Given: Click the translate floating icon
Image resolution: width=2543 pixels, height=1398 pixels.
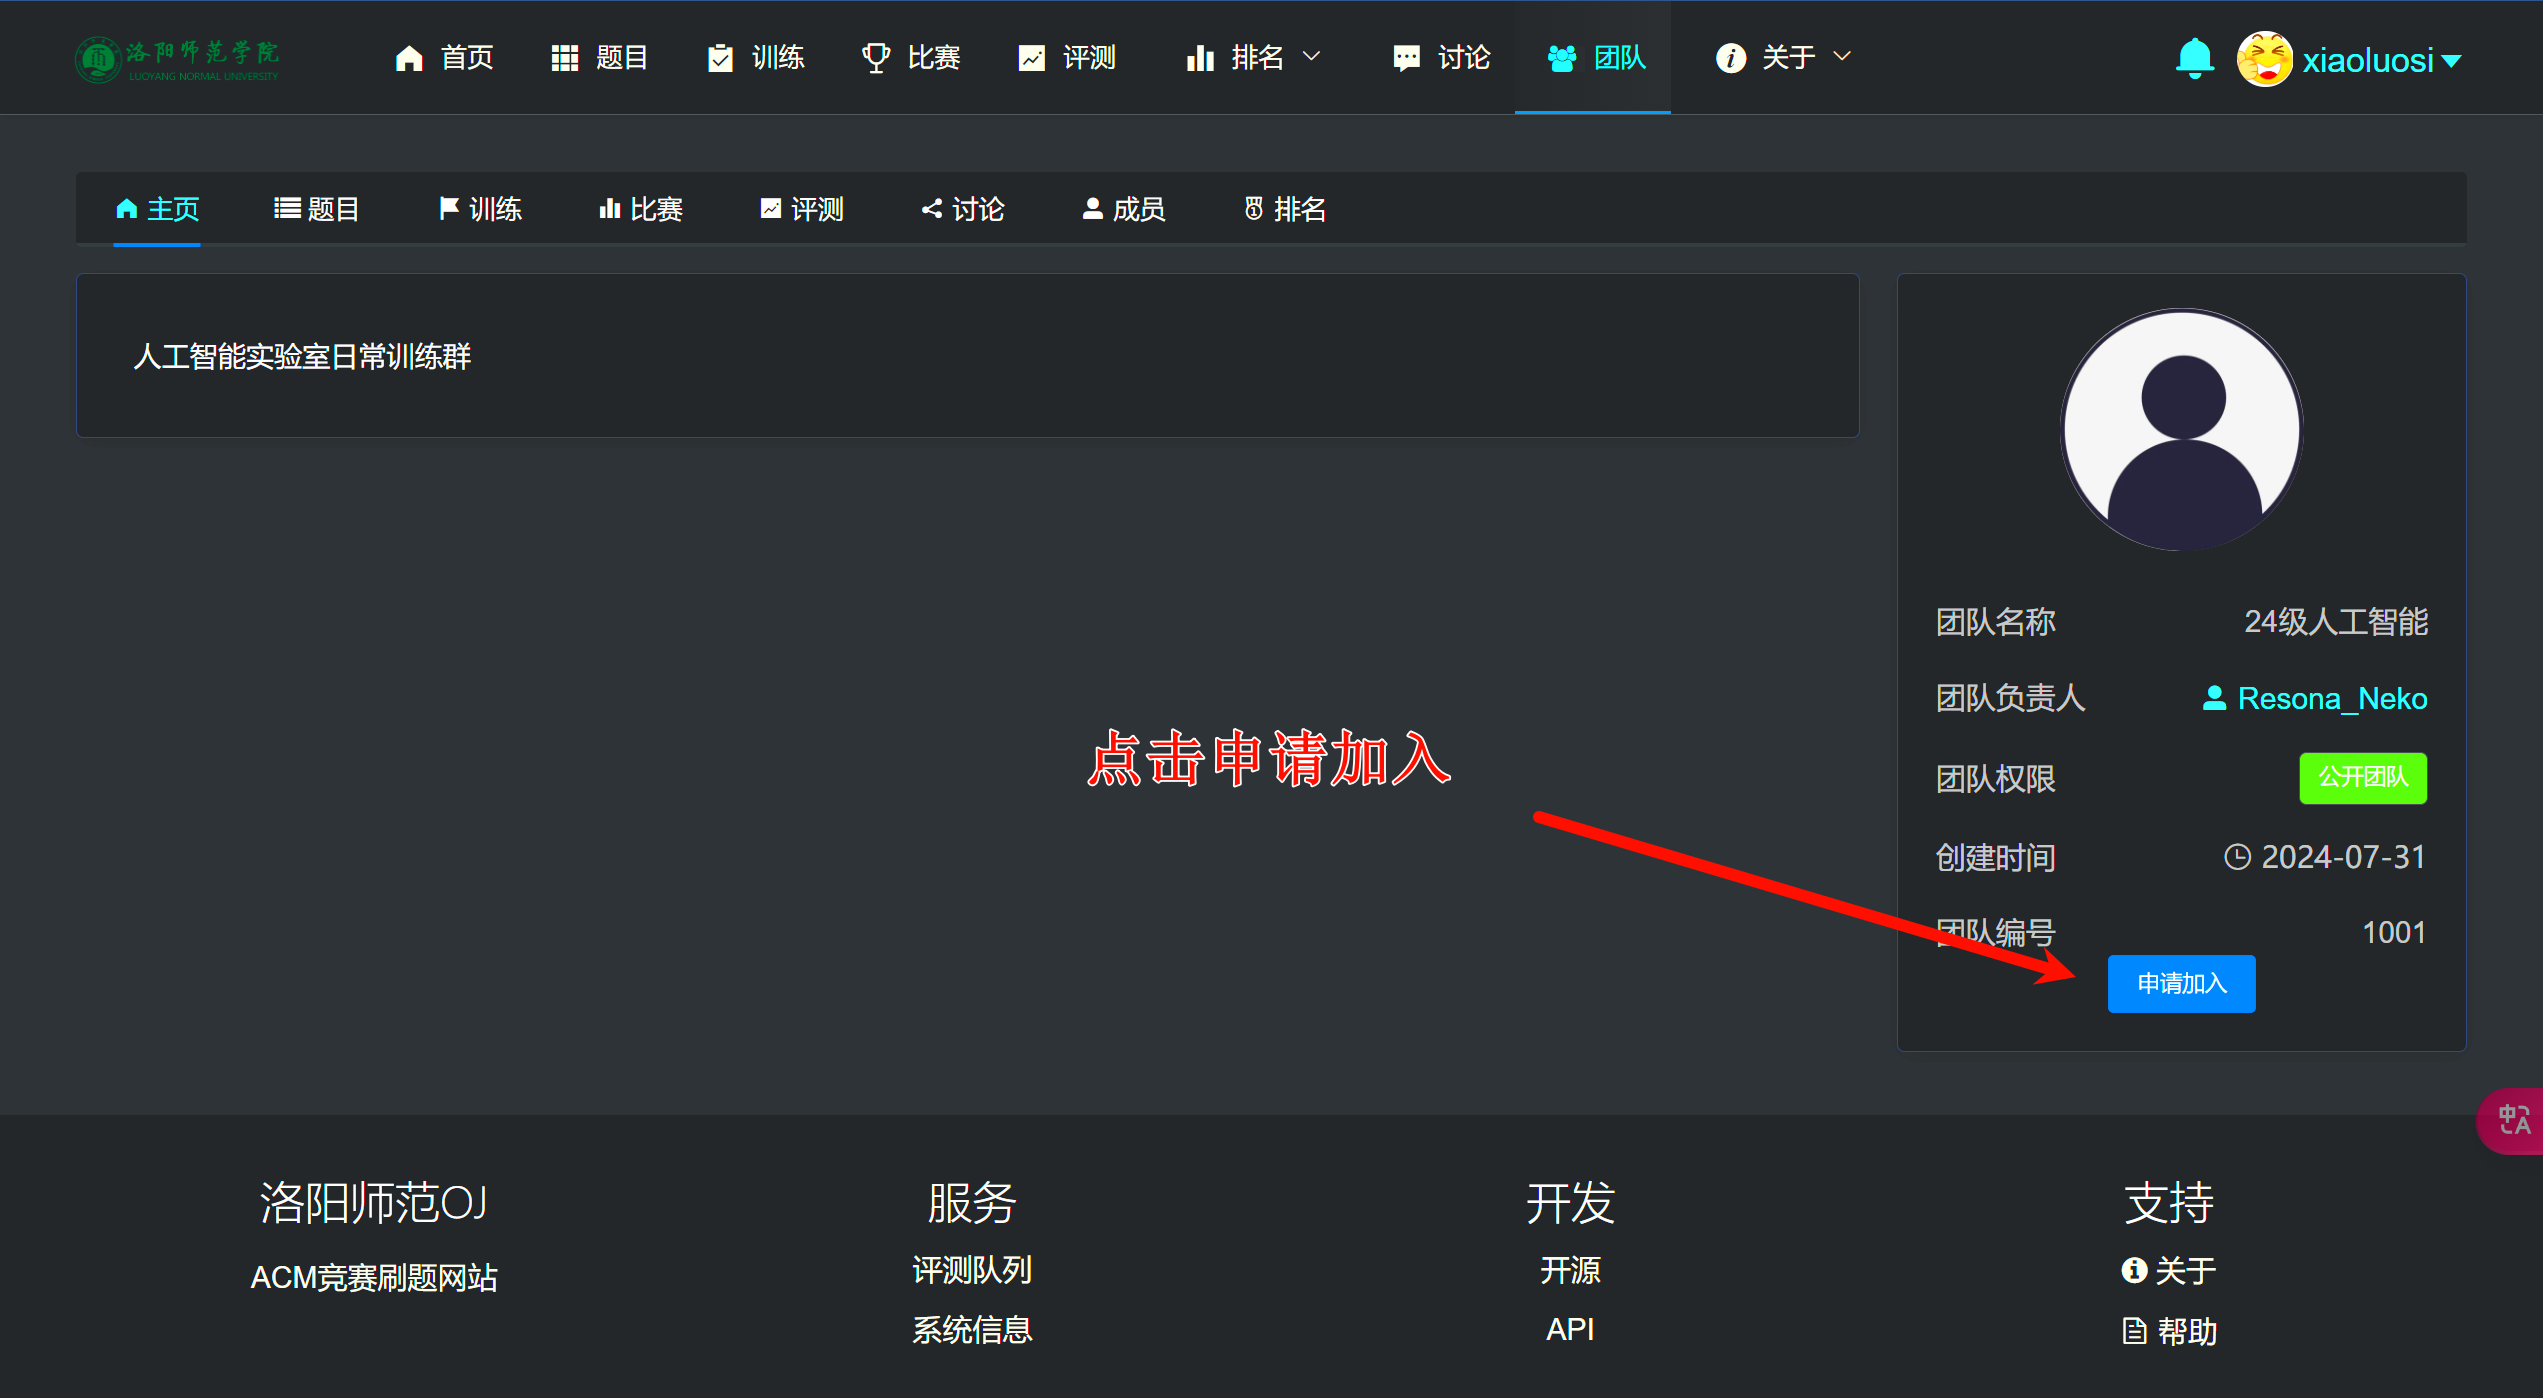Looking at the screenshot, I should click(2513, 1119).
